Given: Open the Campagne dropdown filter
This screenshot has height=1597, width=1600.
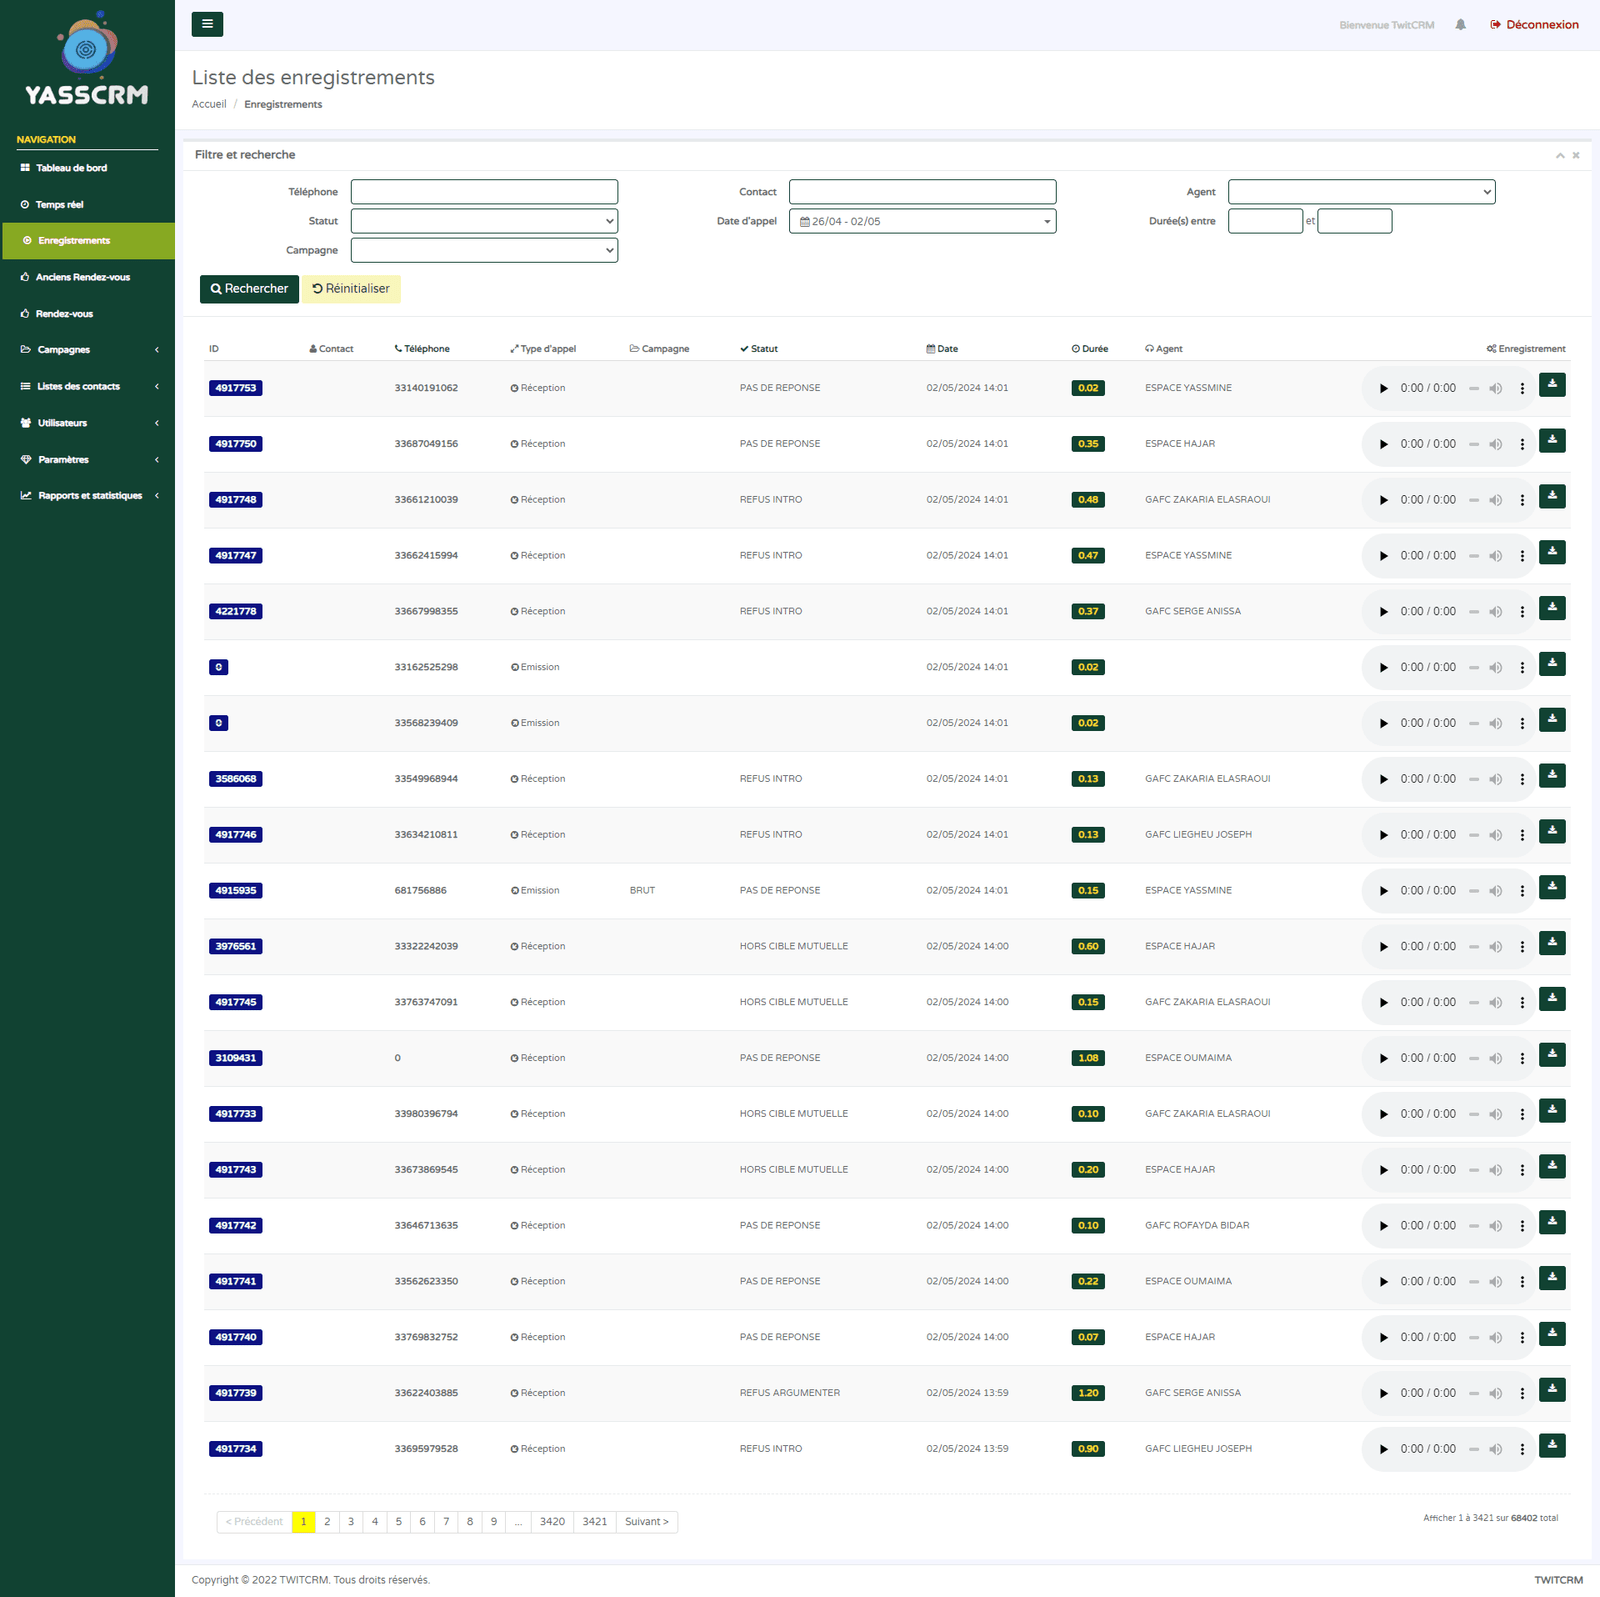Looking at the screenshot, I should pos(484,250).
